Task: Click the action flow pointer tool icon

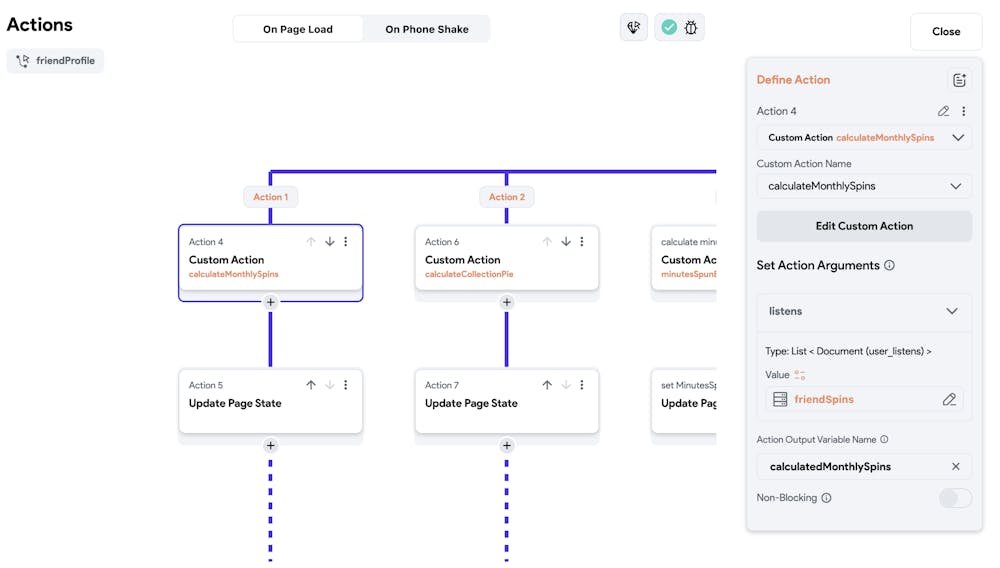Action: pyautogui.click(x=634, y=28)
